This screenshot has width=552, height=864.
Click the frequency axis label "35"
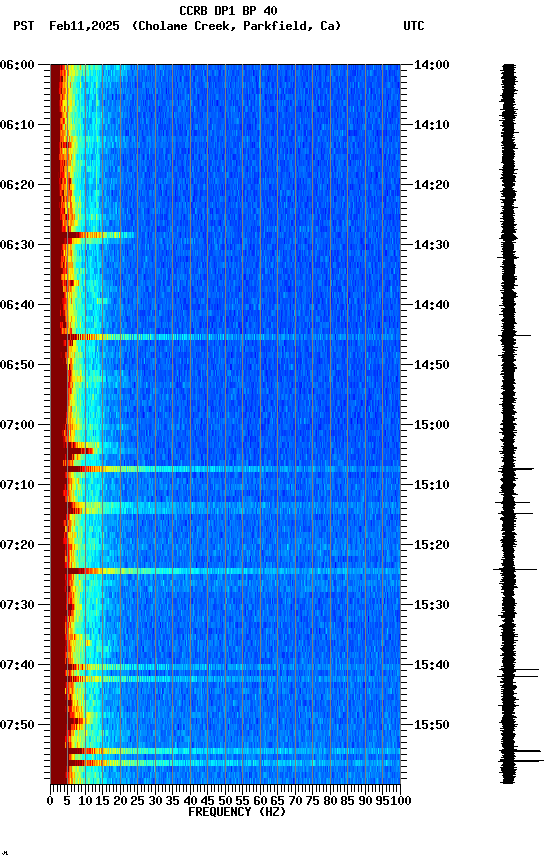pos(173,801)
